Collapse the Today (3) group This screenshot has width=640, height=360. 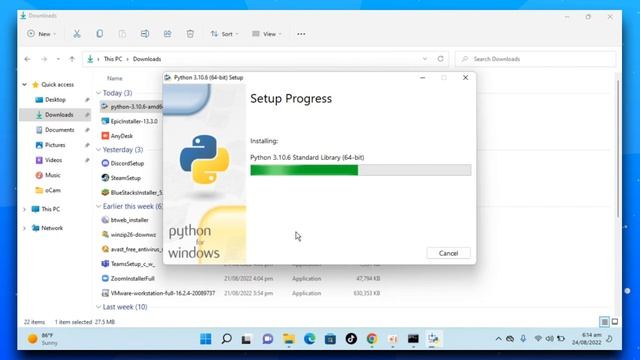98,93
